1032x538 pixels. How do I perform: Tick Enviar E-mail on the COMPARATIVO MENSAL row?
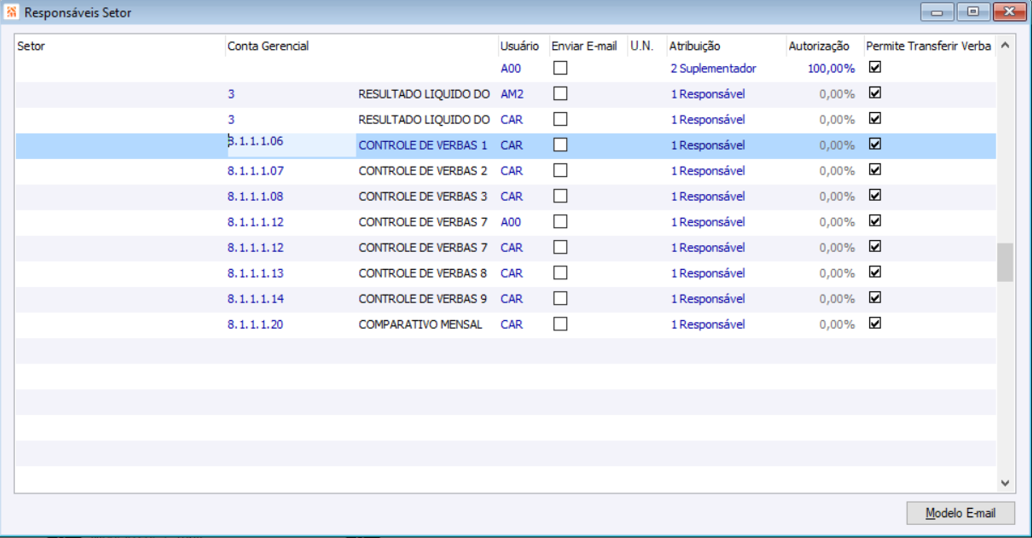click(x=560, y=324)
